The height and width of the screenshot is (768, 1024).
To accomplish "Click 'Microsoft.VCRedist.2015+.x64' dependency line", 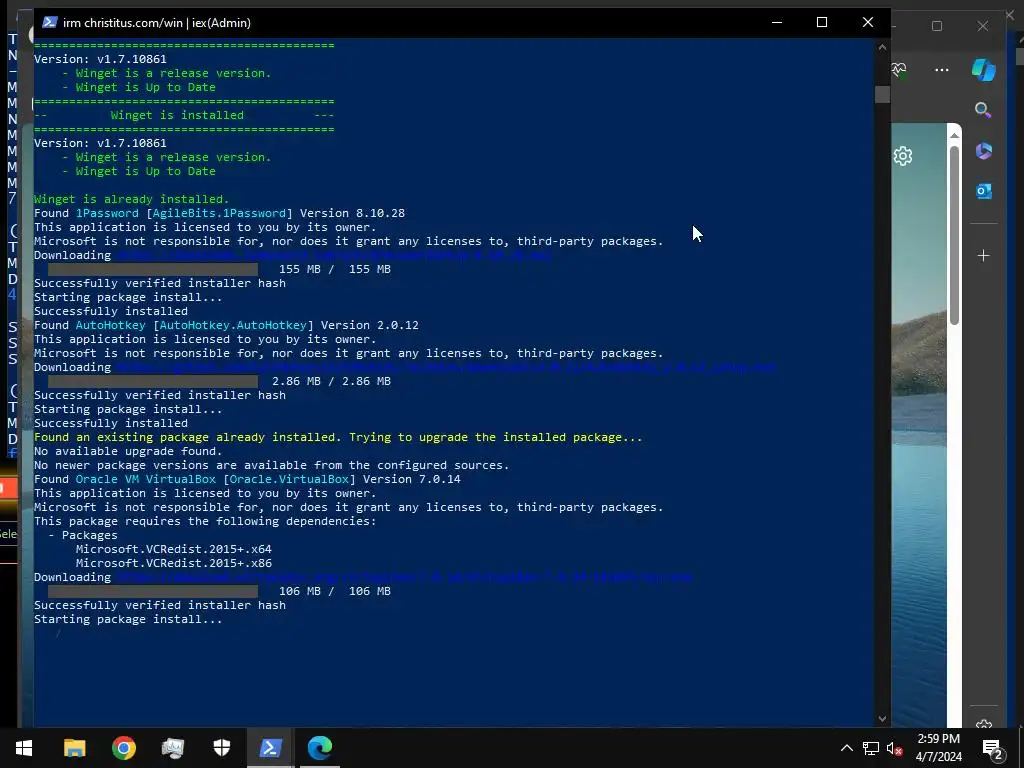I will click(x=174, y=549).
